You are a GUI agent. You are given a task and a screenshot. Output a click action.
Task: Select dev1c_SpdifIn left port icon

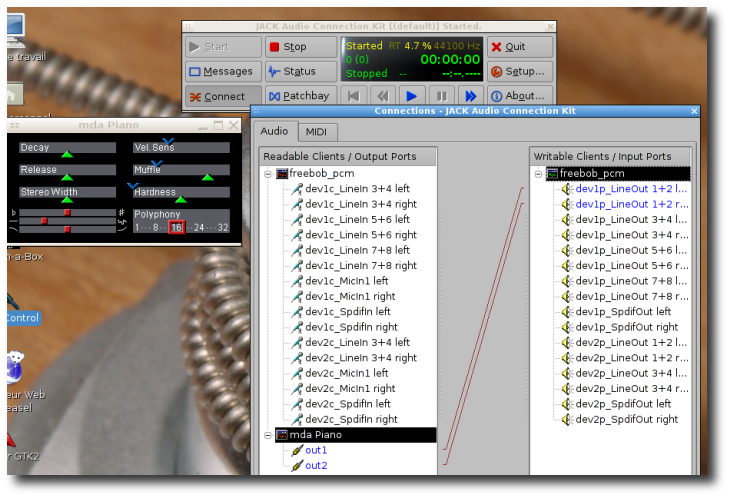[297, 312]
